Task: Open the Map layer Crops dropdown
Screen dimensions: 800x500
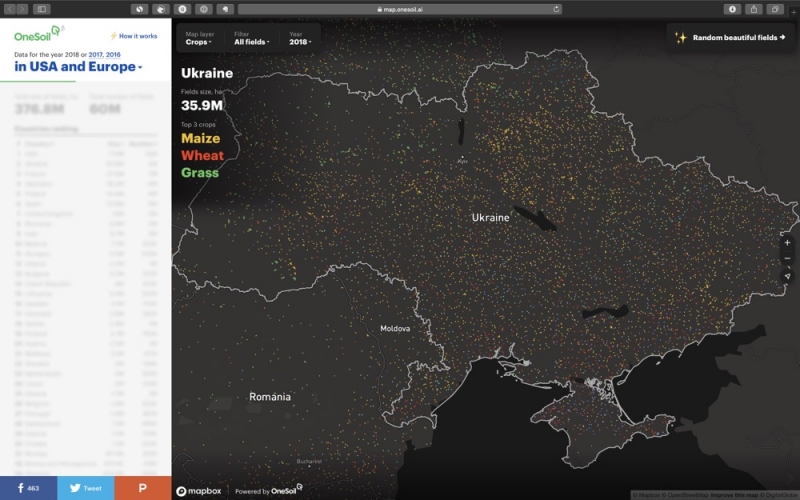Action: 198,42
